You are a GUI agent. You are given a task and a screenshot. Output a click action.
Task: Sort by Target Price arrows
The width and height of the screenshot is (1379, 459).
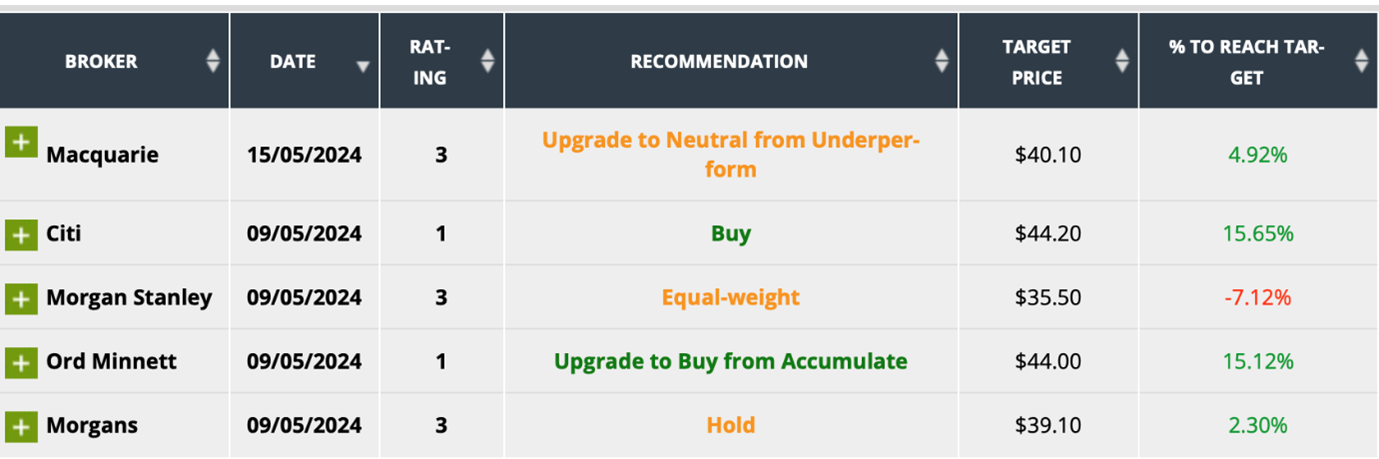pos(1122,61)
